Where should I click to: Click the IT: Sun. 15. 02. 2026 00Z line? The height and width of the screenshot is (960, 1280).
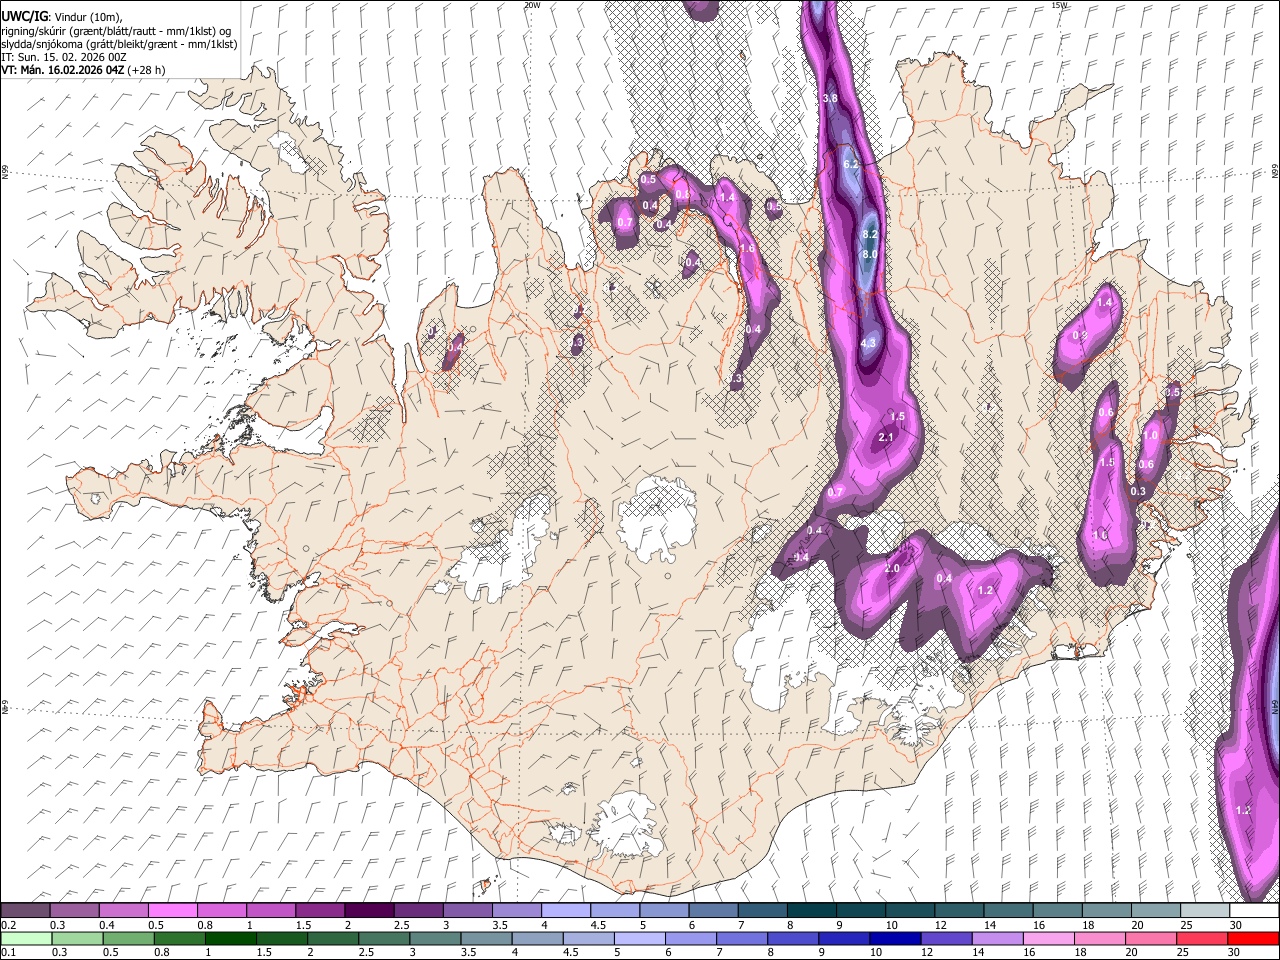click(63, 57)
